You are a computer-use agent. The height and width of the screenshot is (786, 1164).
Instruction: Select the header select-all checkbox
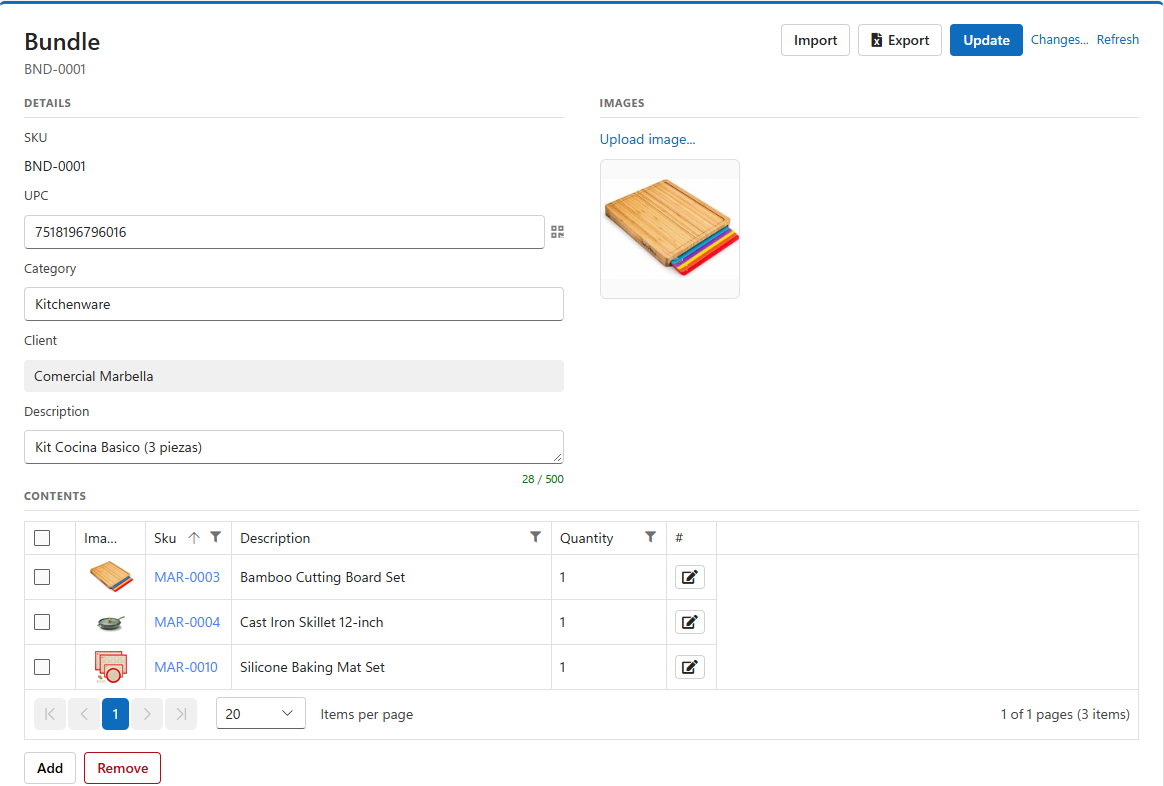pyautogui.click(x=42, y=538)
